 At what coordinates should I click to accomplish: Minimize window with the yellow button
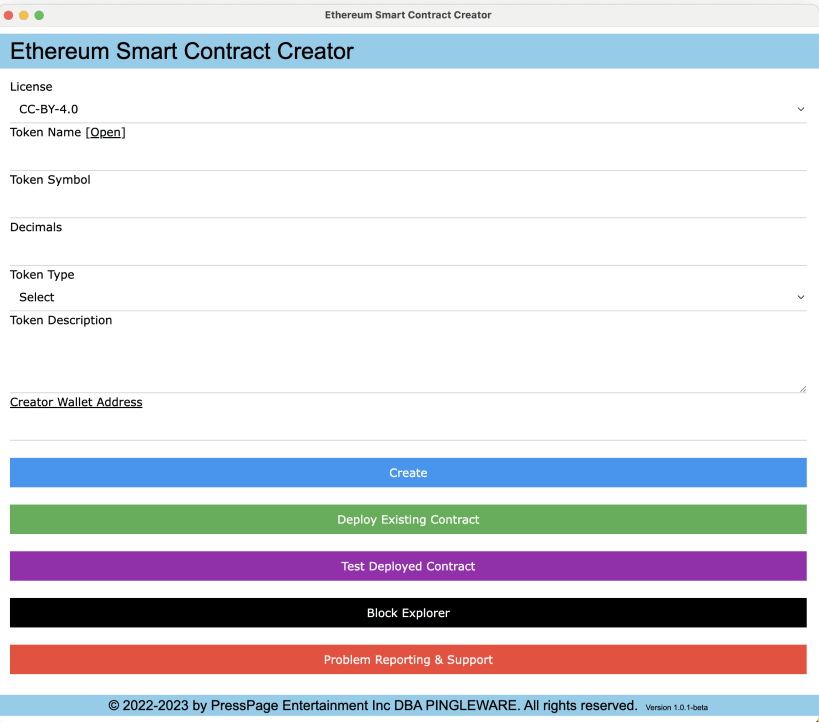point(24,15)
